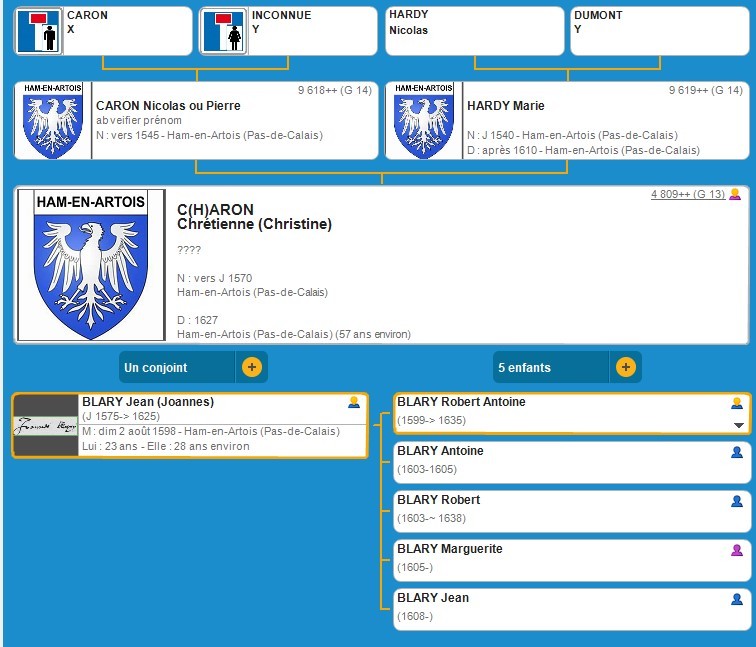Click the signature thumbnail of BLARY Jean
Viewport: 756px width, 647px height.
pyautogui.click(x=45, y=426)
